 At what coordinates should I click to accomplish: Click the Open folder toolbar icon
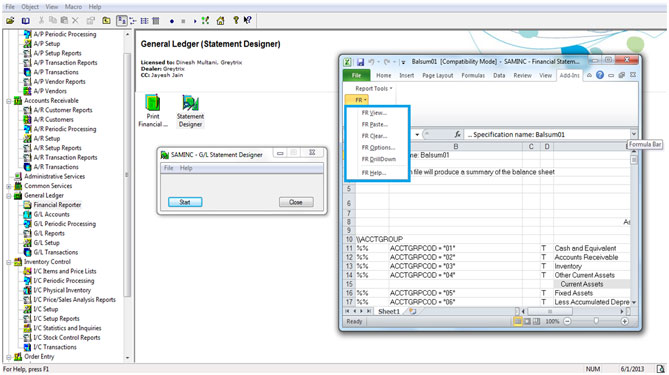pos(10,20)
